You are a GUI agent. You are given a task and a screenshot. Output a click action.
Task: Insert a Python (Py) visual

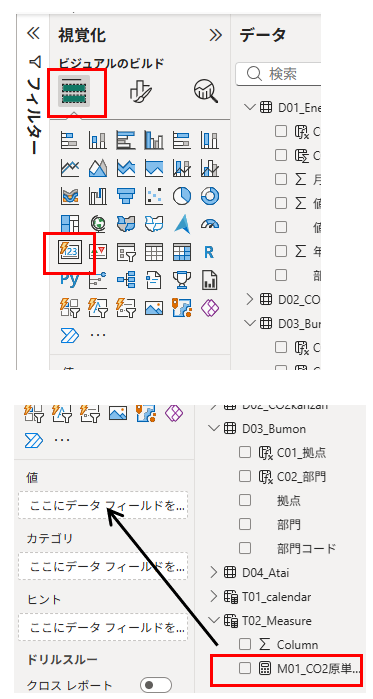(69, 280)
